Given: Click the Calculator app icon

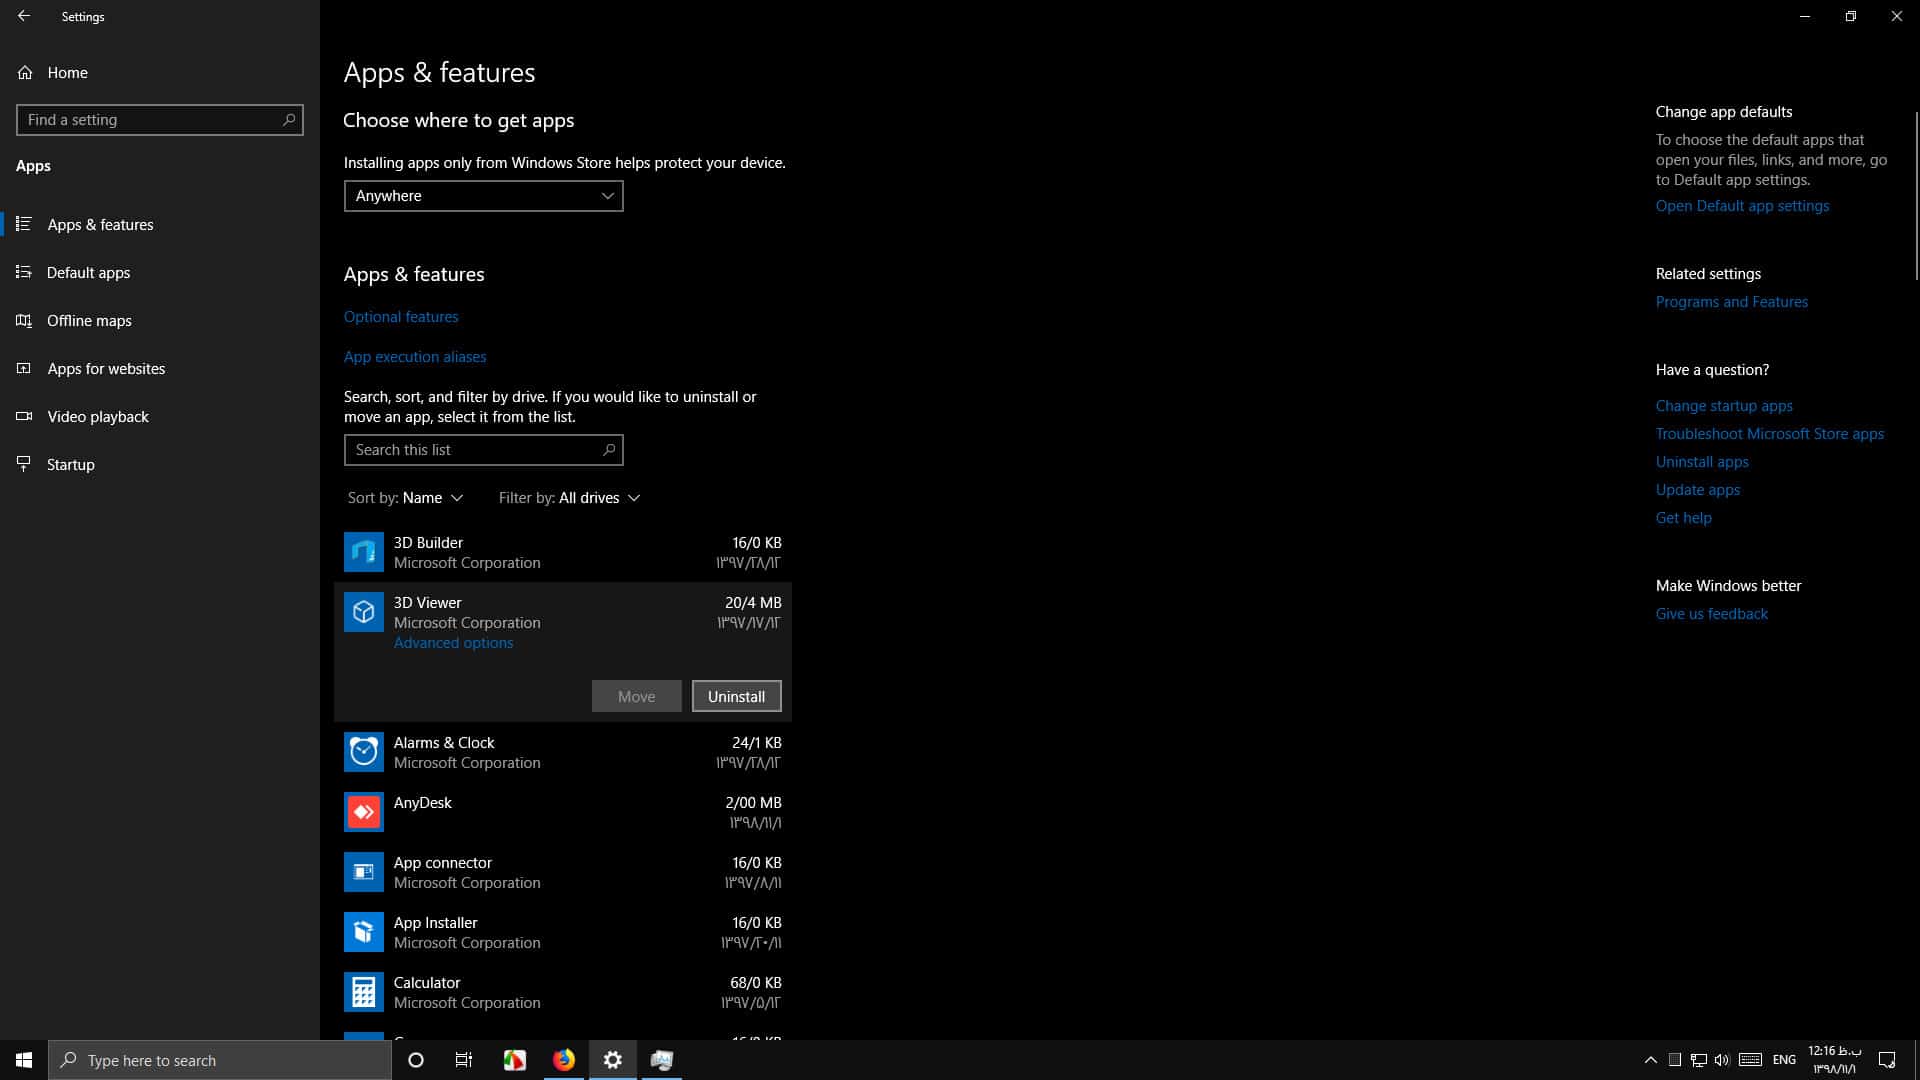Looking at the screenshot, I should click(x=363, y=992).
